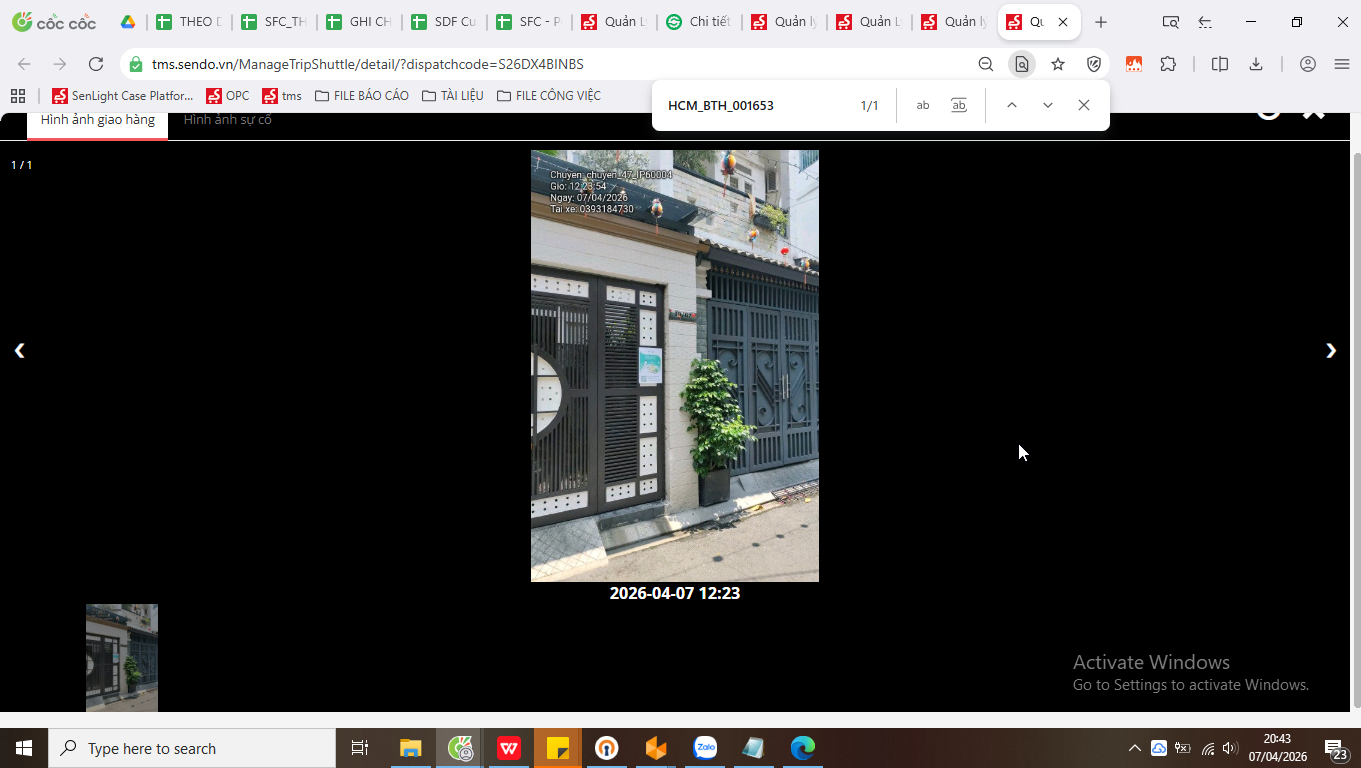Go forward in browser history
This screenshot has height=768, width=1361.
click(x=60, y=64)
